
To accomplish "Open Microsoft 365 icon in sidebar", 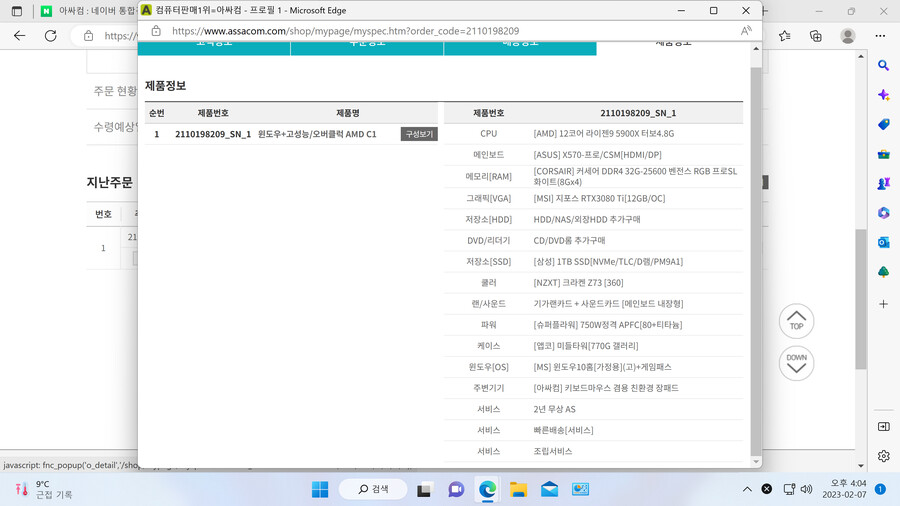I will pyautogui.click(x=883, y=213).
